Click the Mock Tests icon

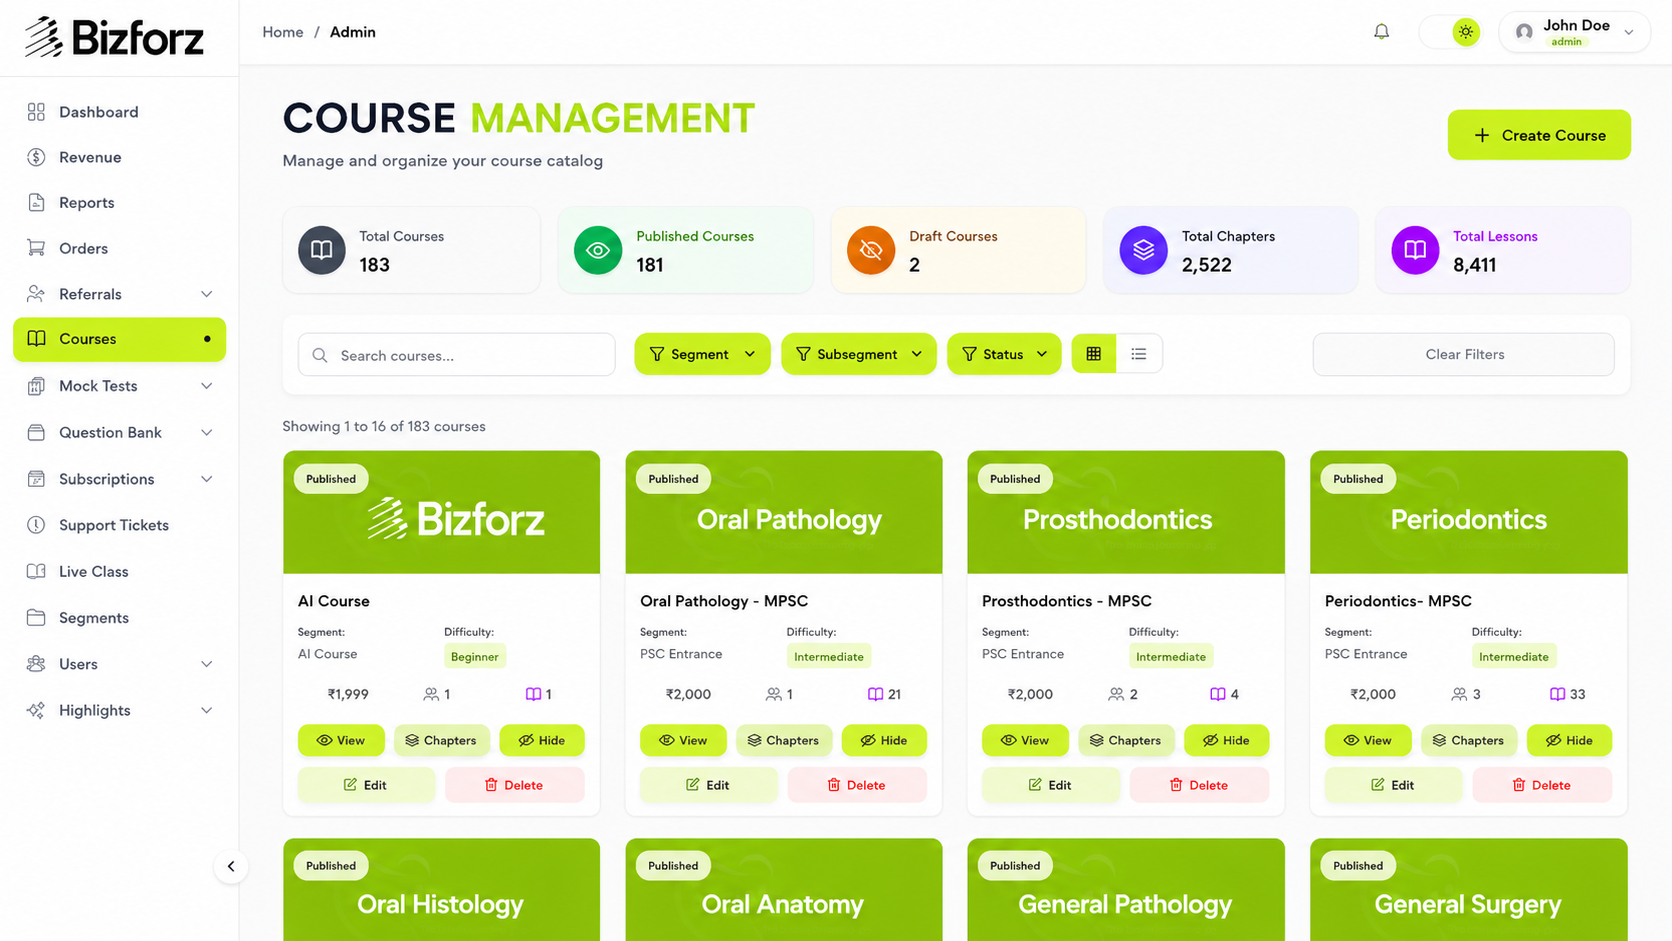coord(36,386)
